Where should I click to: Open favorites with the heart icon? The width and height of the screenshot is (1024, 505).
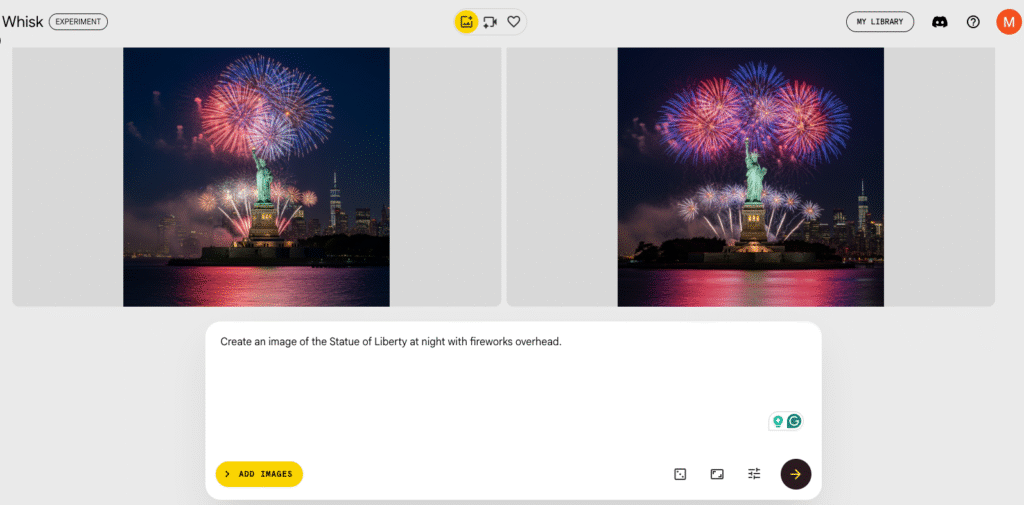513,22
